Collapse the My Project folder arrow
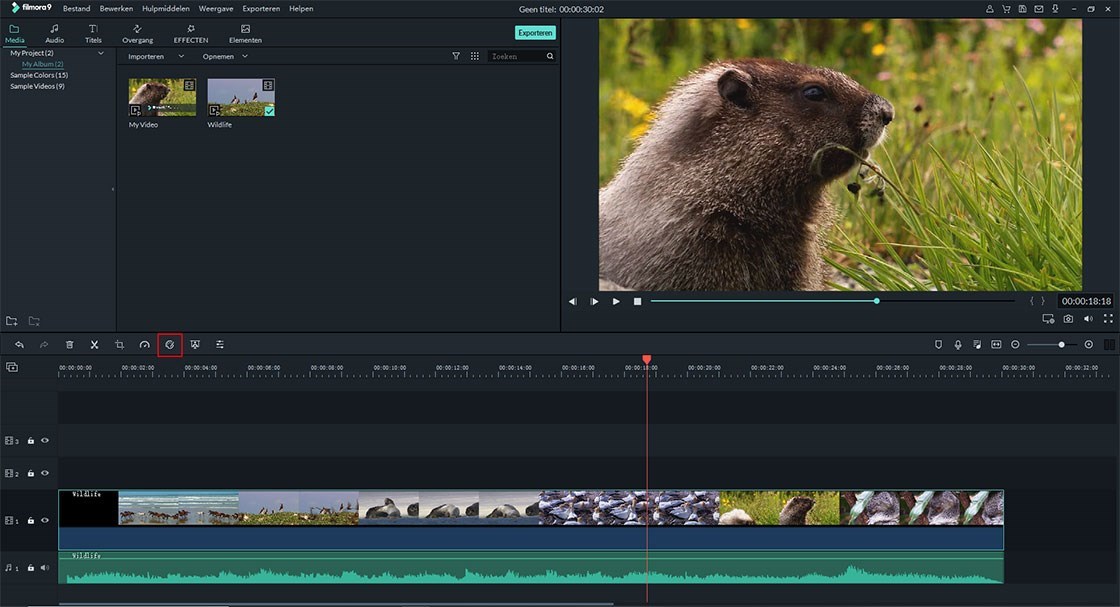 pos(101,53)
